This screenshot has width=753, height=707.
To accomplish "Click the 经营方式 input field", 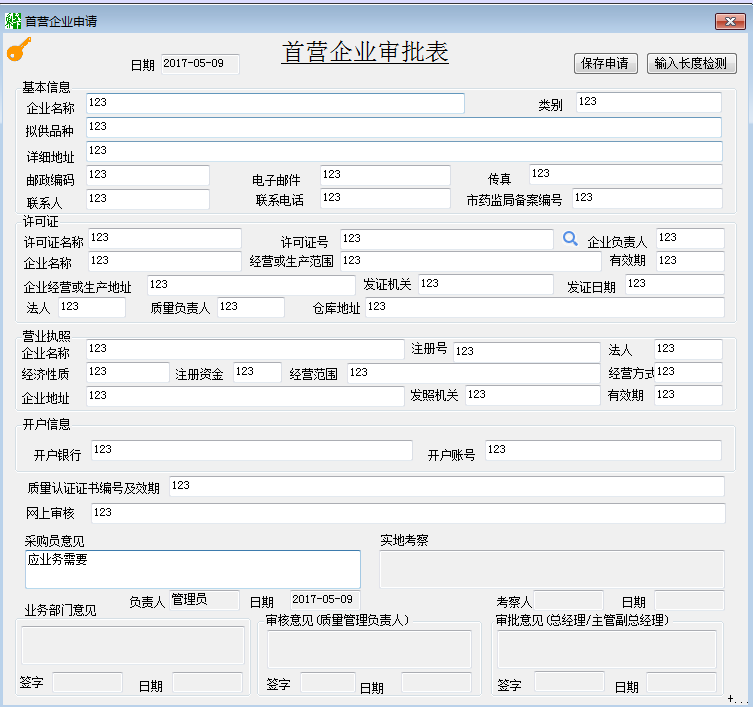I will (x=688, y=372).
